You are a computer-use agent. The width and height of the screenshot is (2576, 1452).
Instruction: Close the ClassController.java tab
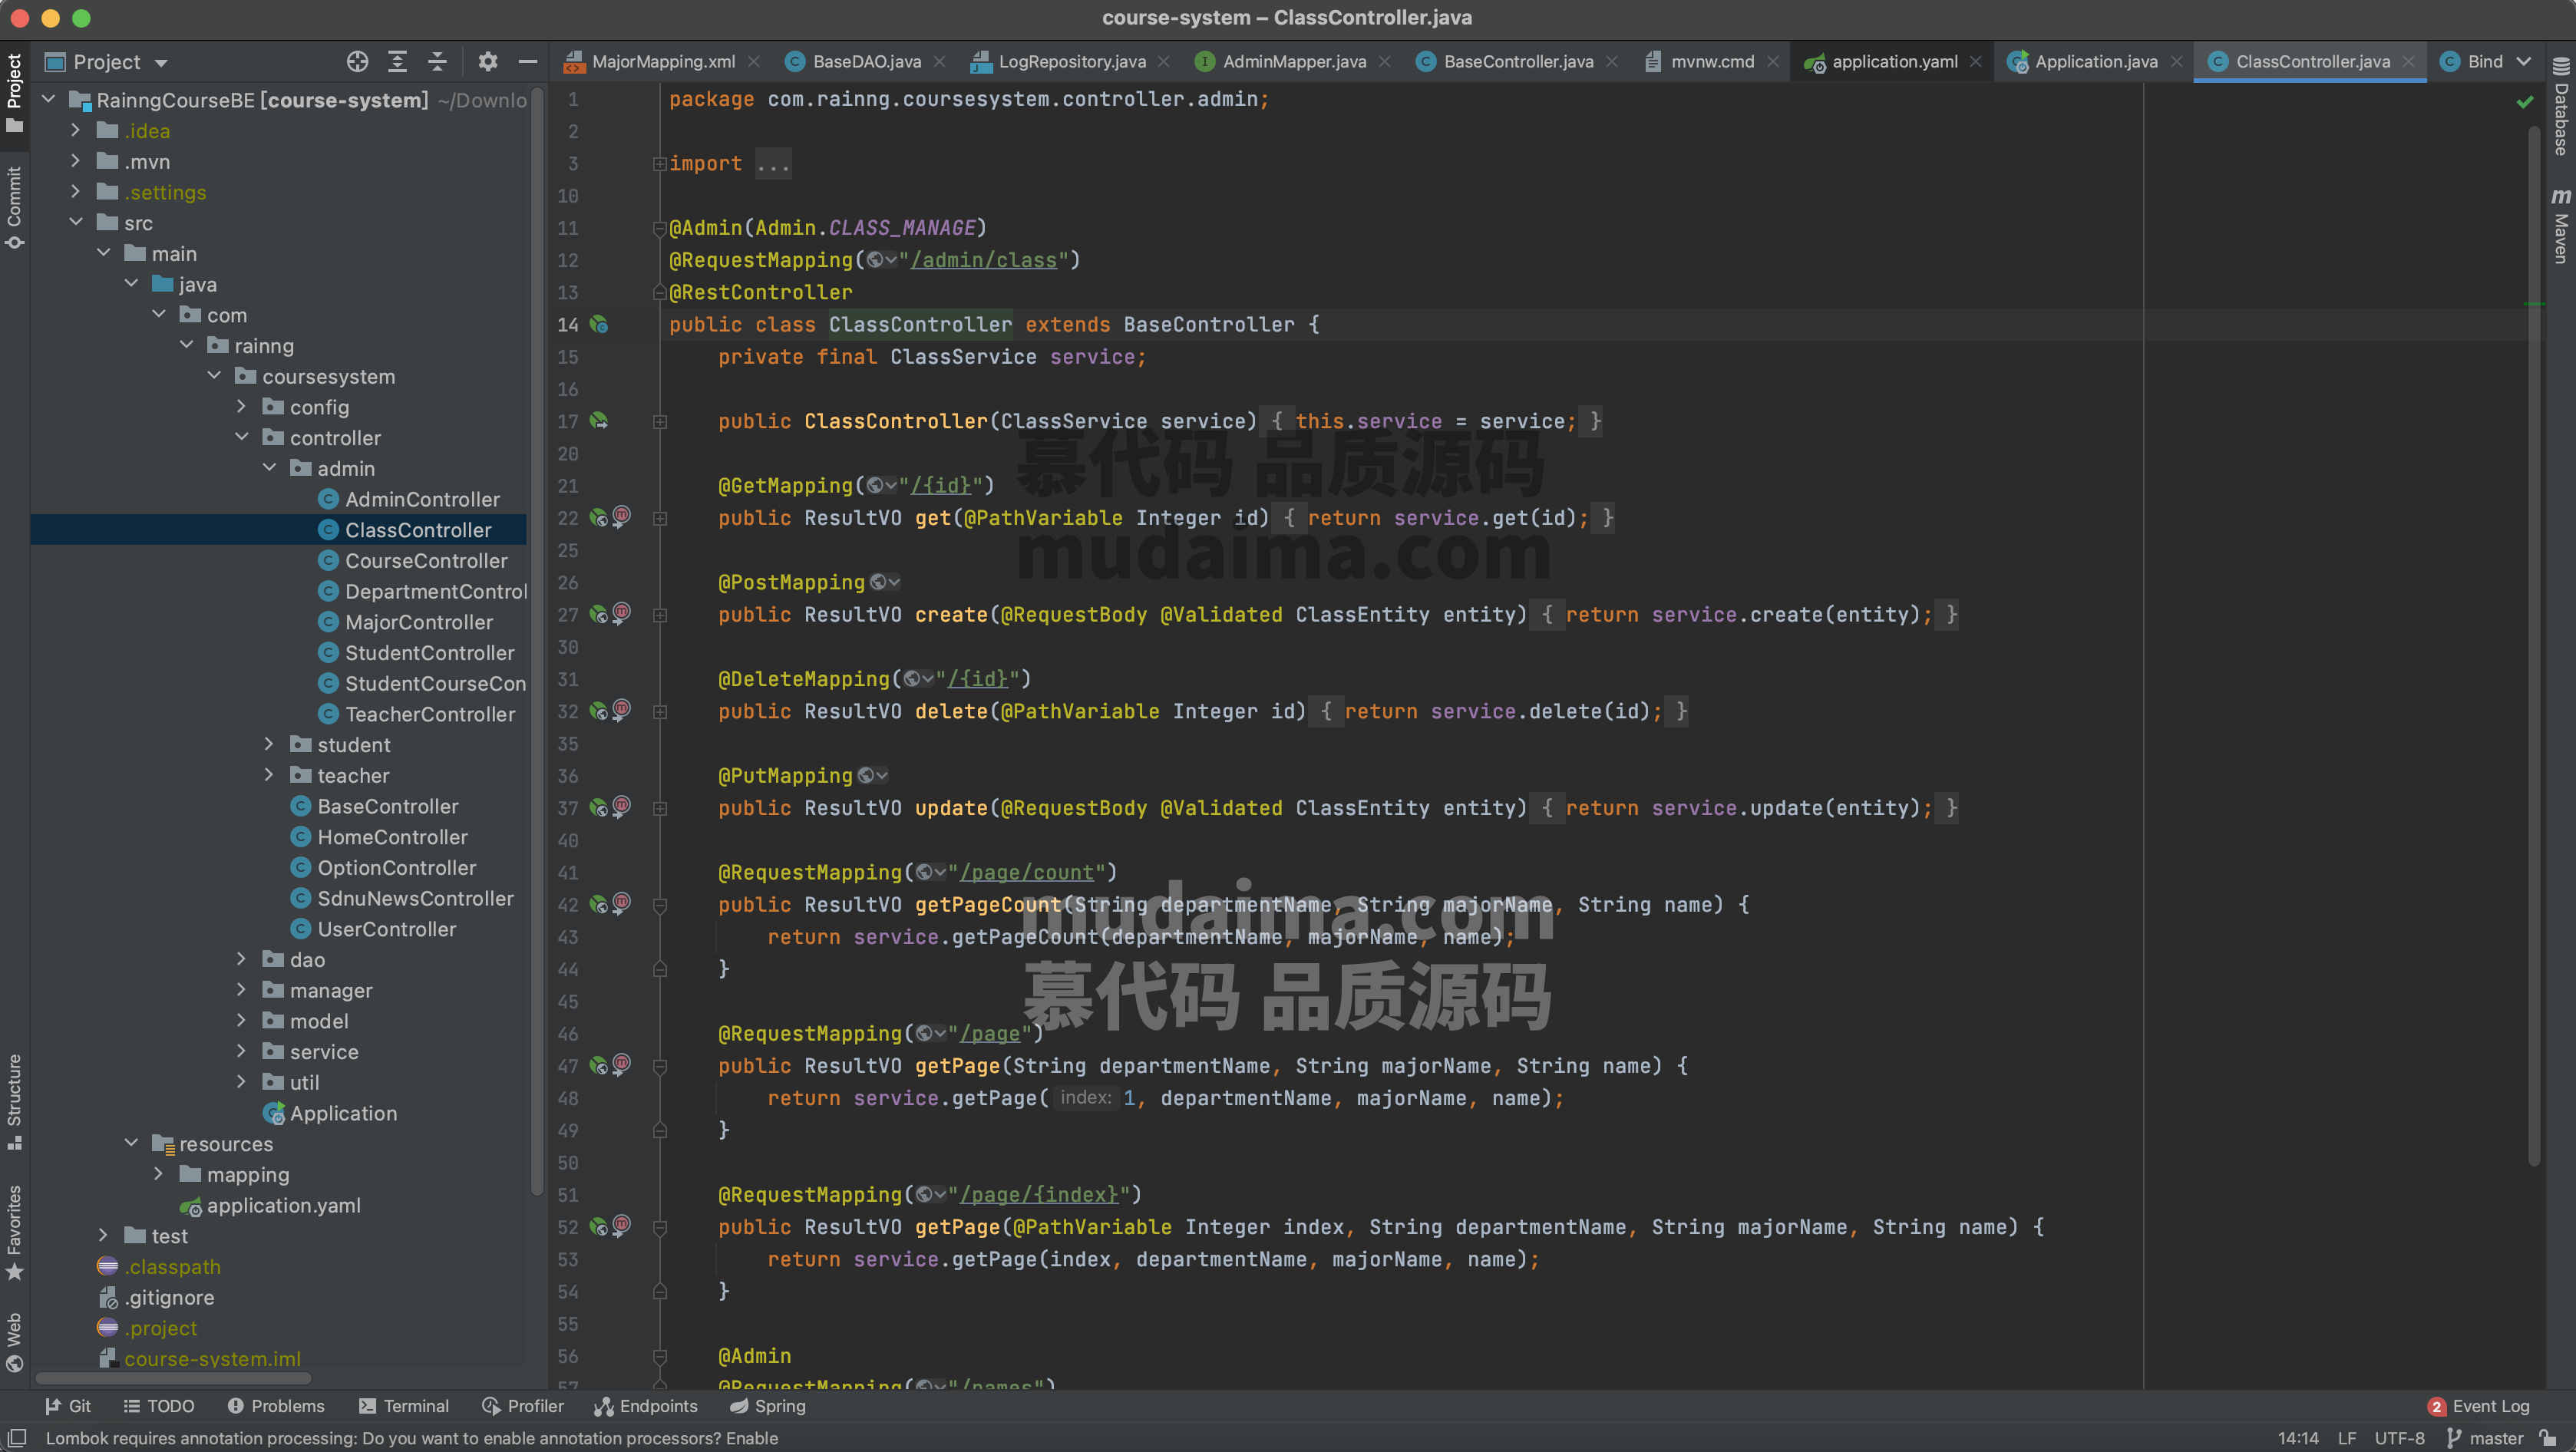(2408, 62)
